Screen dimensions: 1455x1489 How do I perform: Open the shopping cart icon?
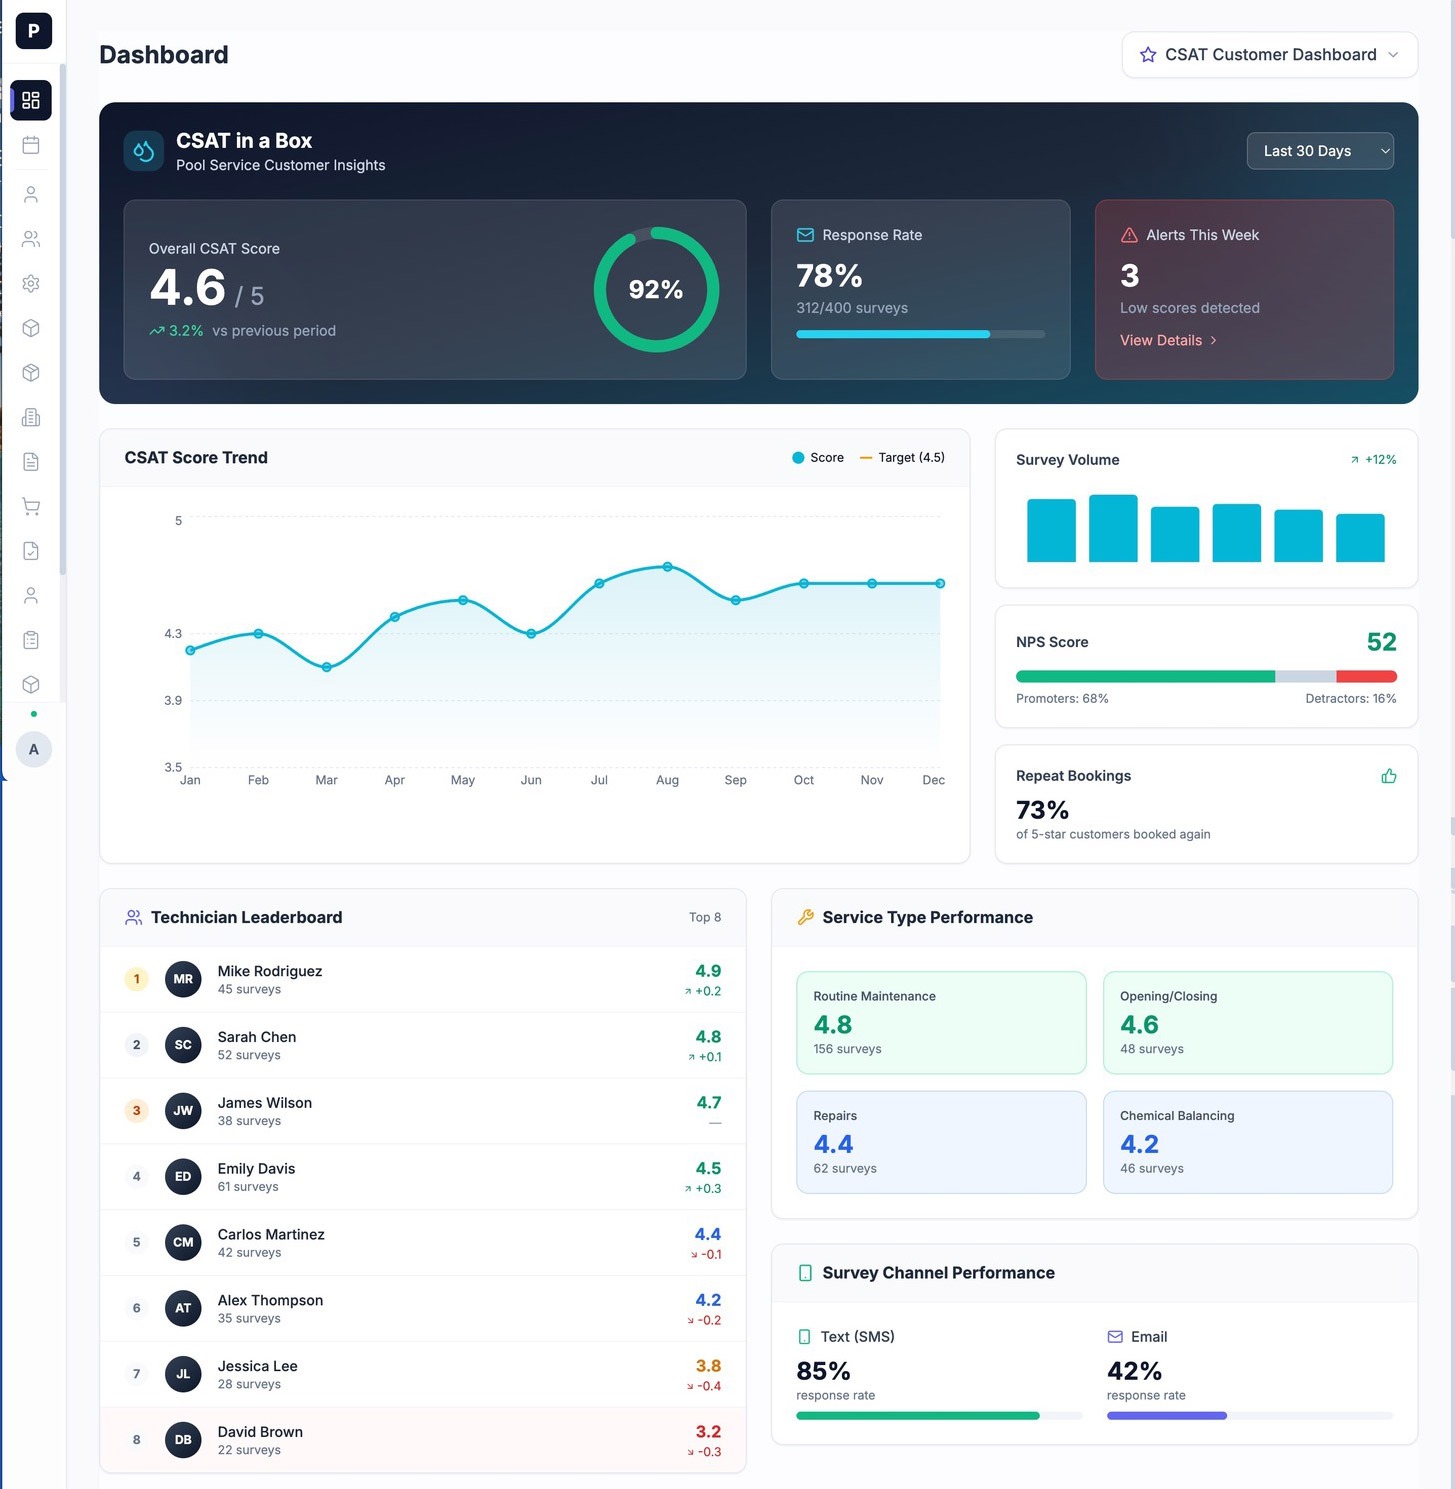coord(30,507)
